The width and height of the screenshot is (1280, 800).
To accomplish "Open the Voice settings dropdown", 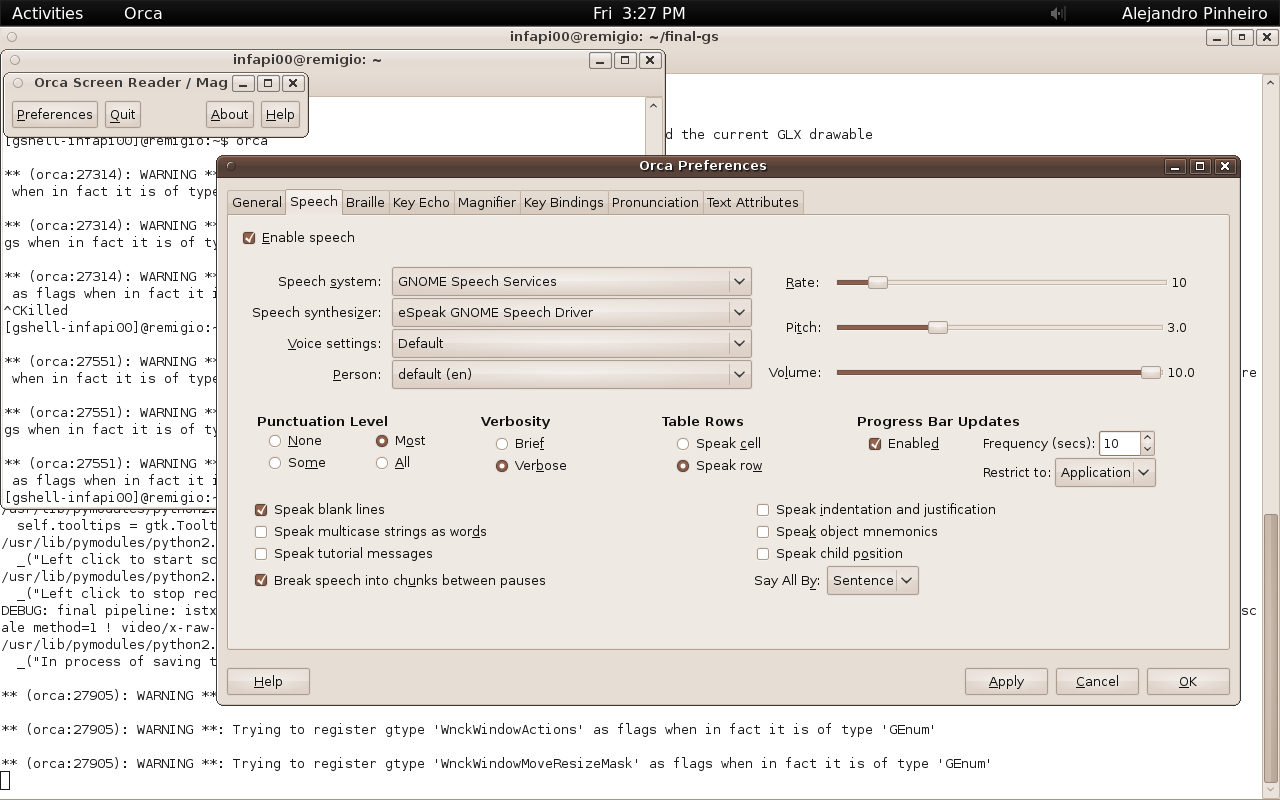I will coord(571,343).
